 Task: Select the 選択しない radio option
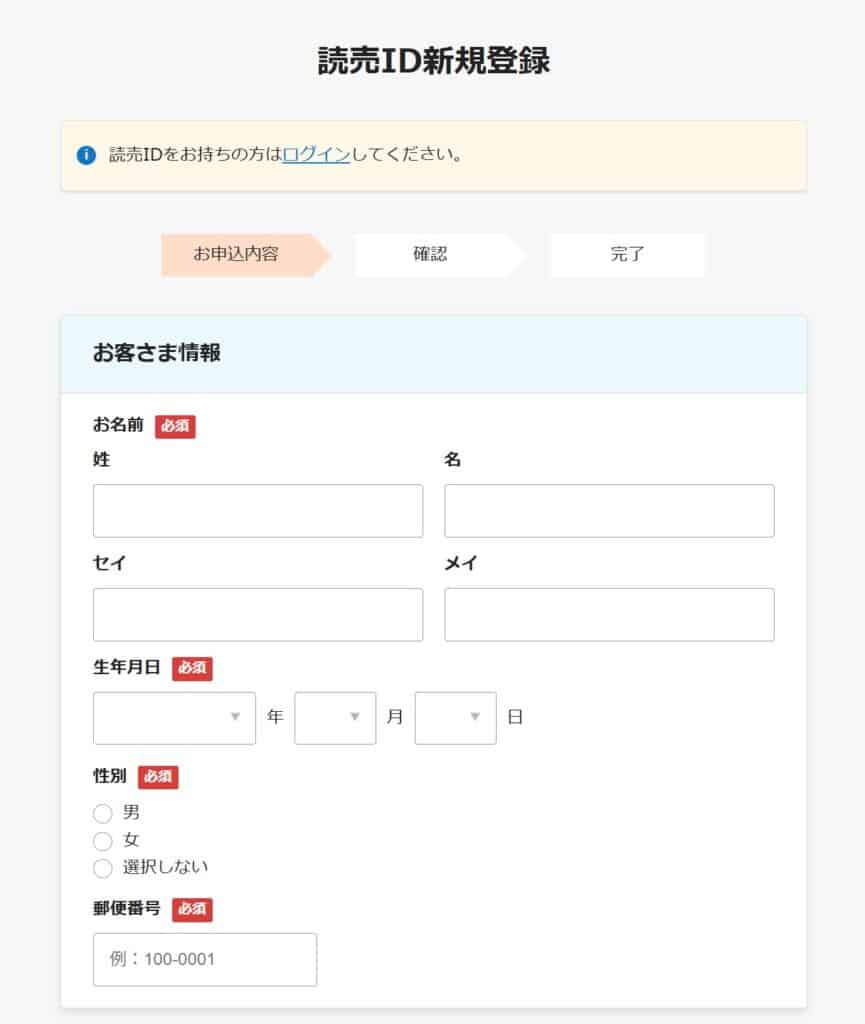coord(102,868)
